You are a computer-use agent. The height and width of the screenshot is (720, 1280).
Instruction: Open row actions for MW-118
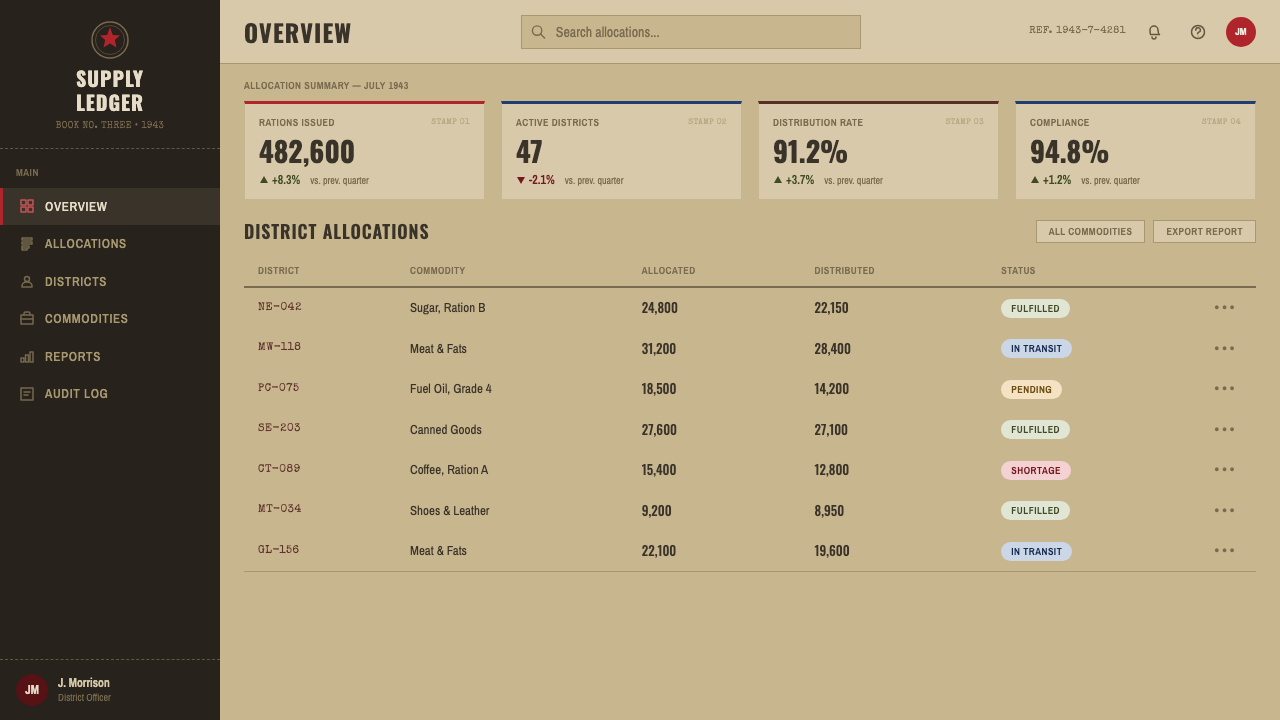[1225, 348]
